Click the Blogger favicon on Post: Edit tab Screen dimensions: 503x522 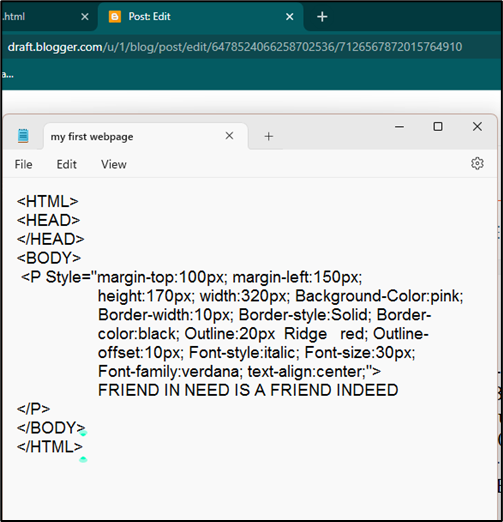[x=115, y=17]
